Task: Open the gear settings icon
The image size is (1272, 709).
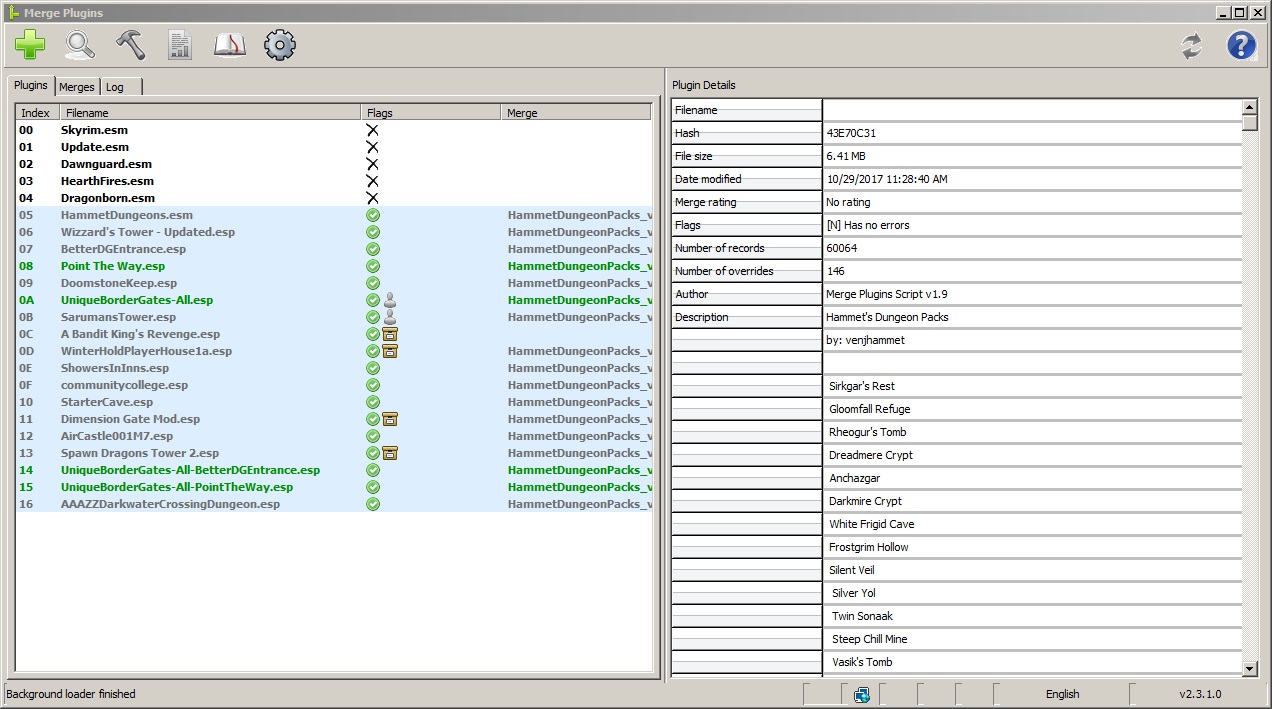Action: tap(280, 45)
